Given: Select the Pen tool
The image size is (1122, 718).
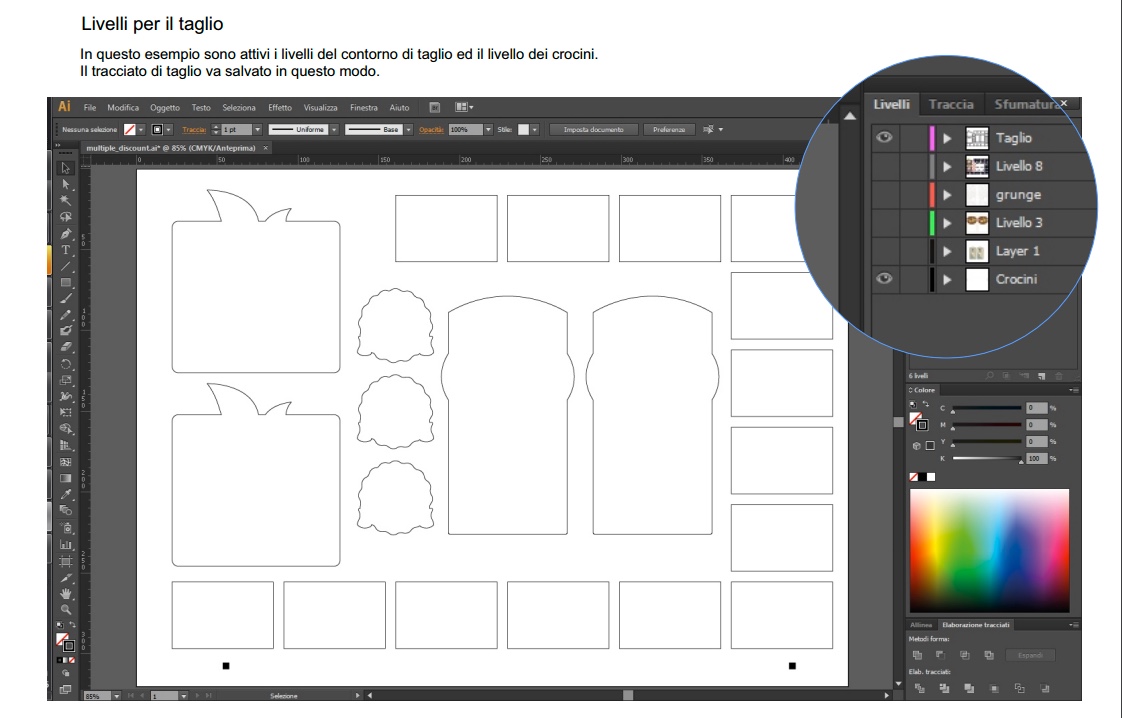Looking at the screenshot, I should [66, 234].
